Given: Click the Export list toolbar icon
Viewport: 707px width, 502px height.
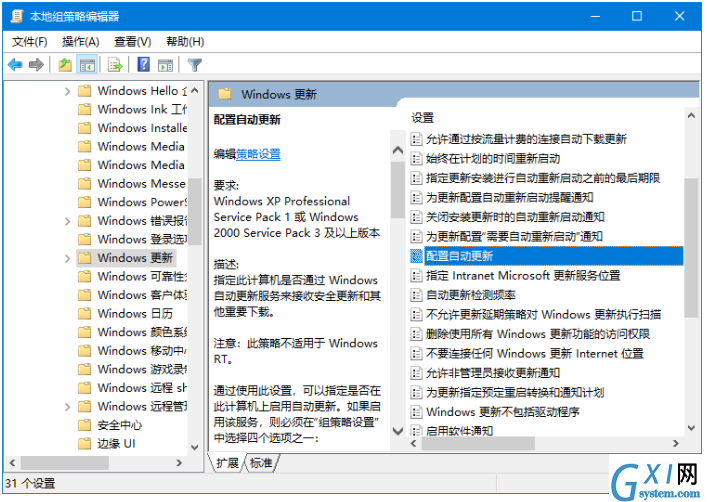Looking at the screenshot, I should pos(115,65).
